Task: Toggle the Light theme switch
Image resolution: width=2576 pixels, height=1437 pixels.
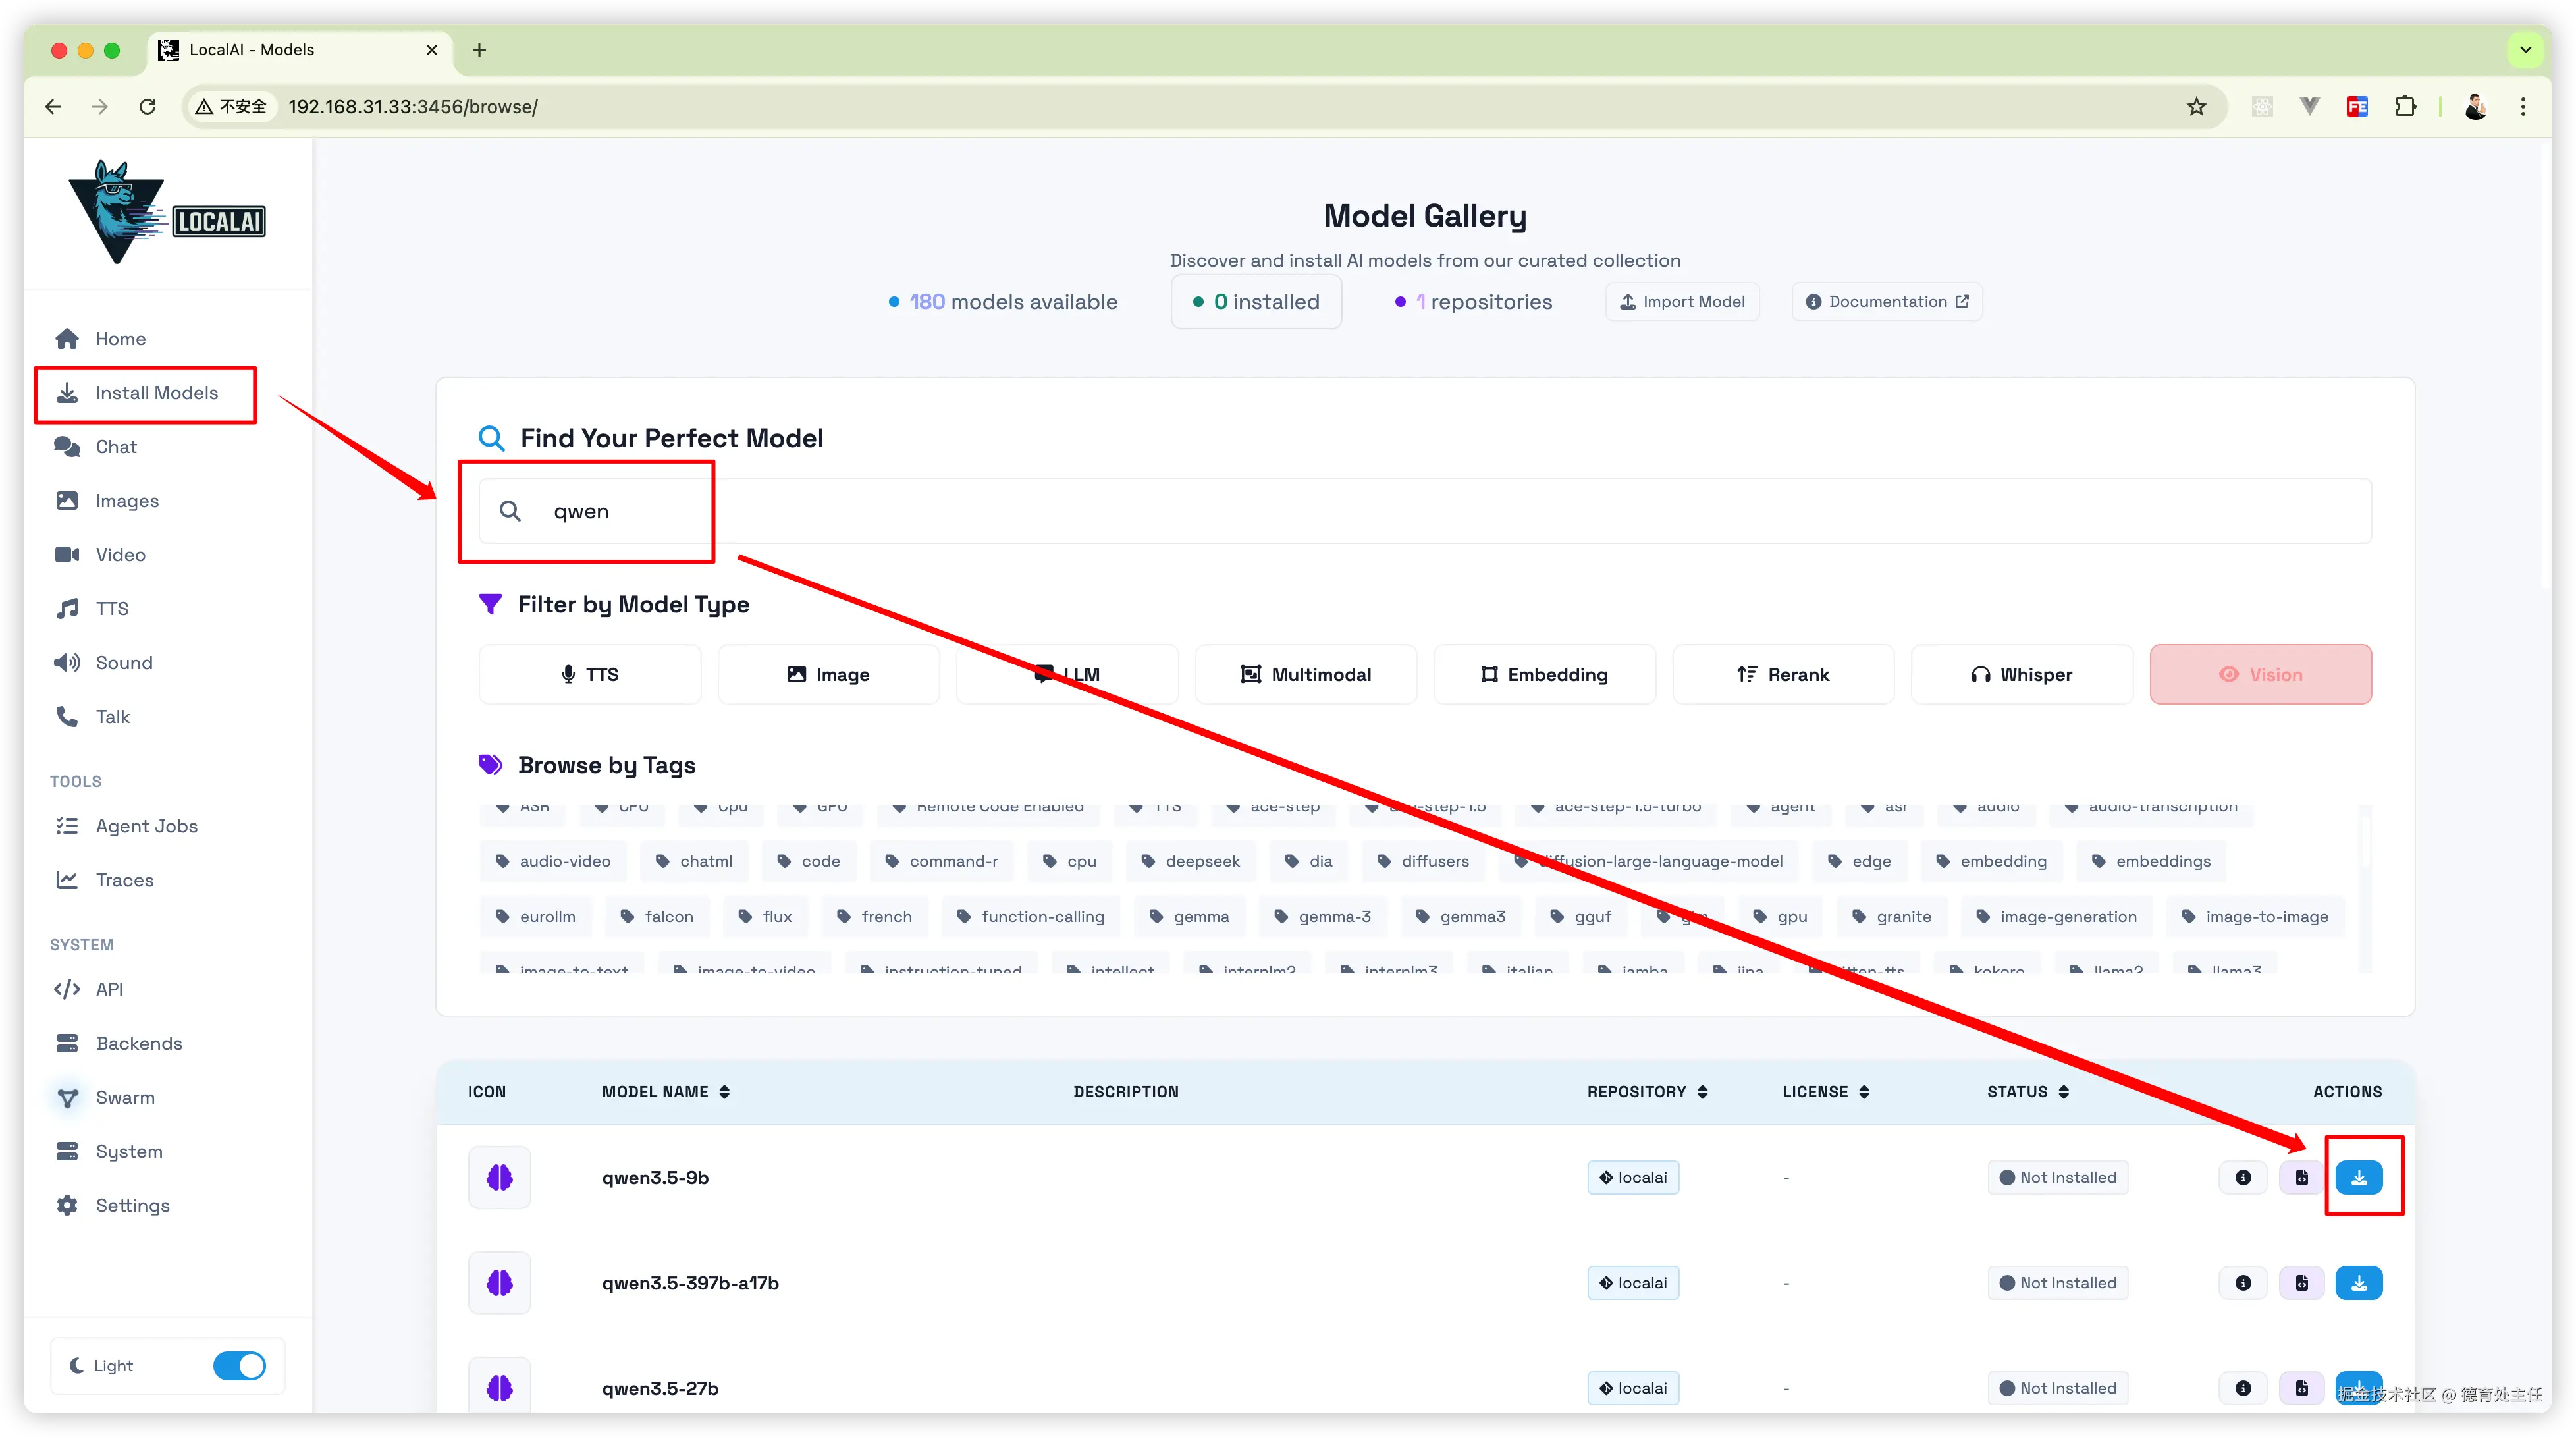Action: 239,1365
